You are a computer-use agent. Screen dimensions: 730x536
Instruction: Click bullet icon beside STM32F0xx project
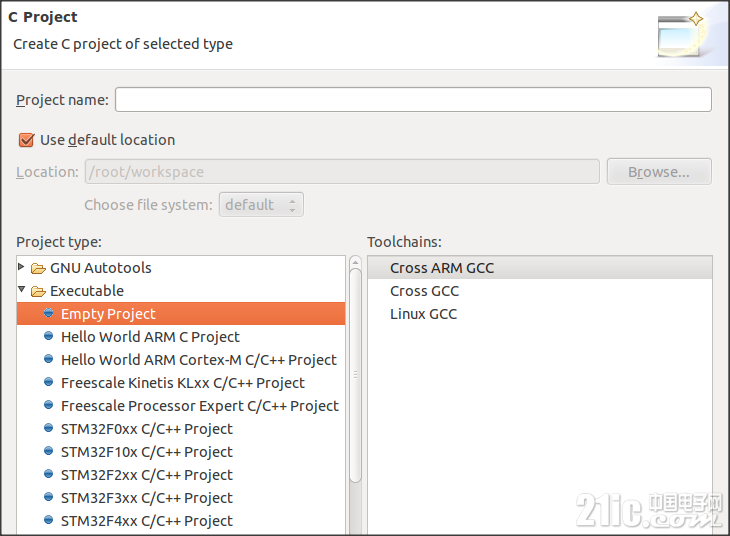[x=48, y=427]
